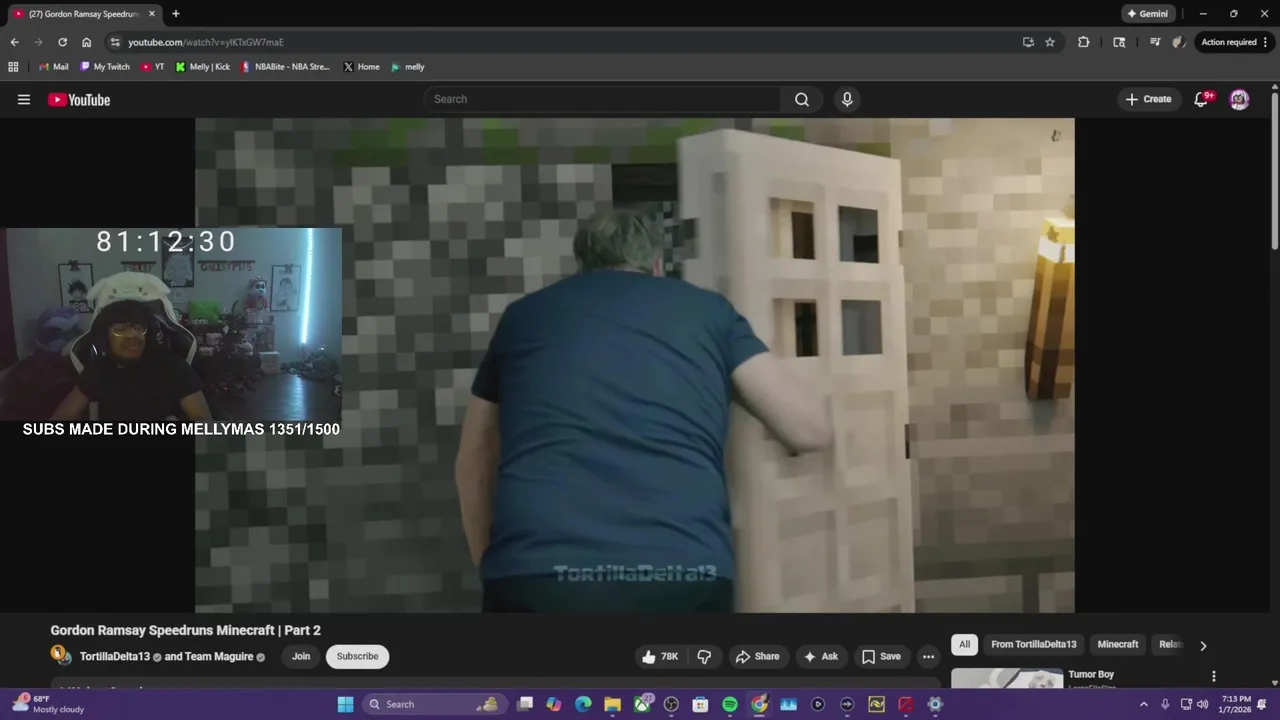Close the Gordon Ramsay Speedruns tab
The image size is (1280, 720).
[152, 14]
